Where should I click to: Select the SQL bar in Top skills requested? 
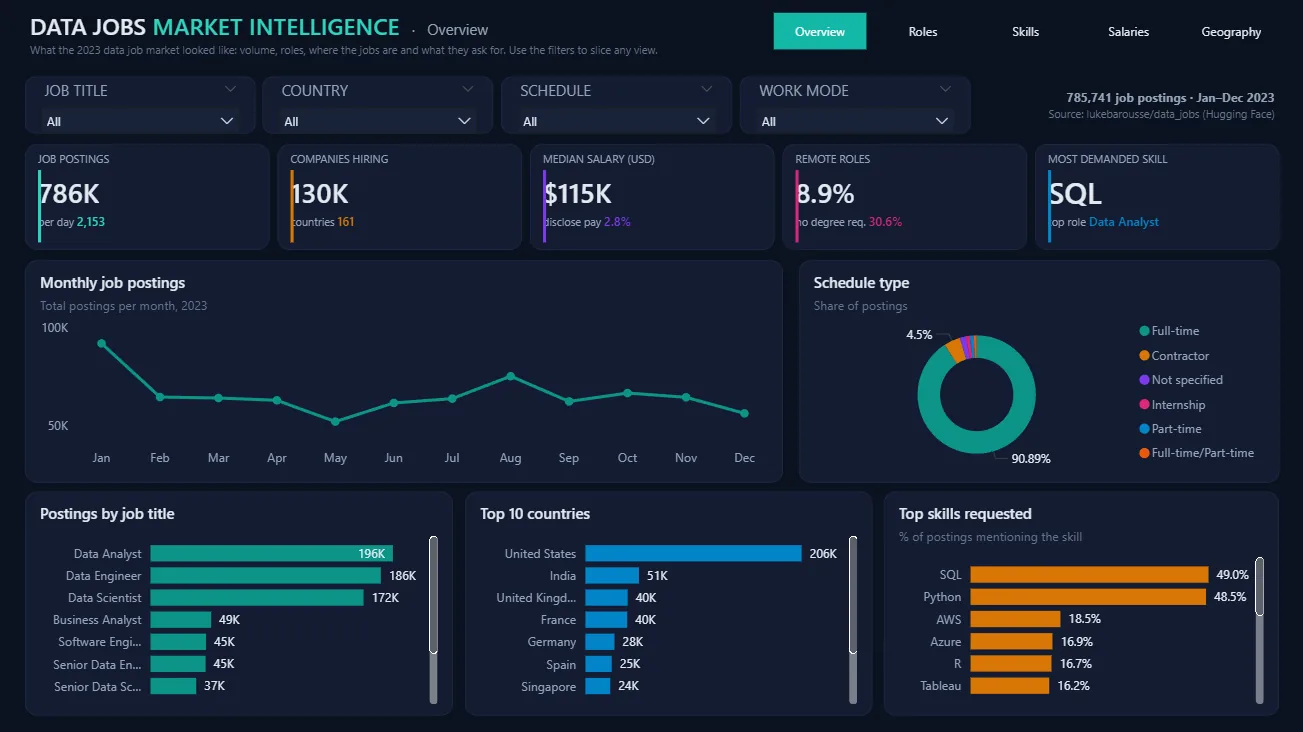coord(1089,575)
